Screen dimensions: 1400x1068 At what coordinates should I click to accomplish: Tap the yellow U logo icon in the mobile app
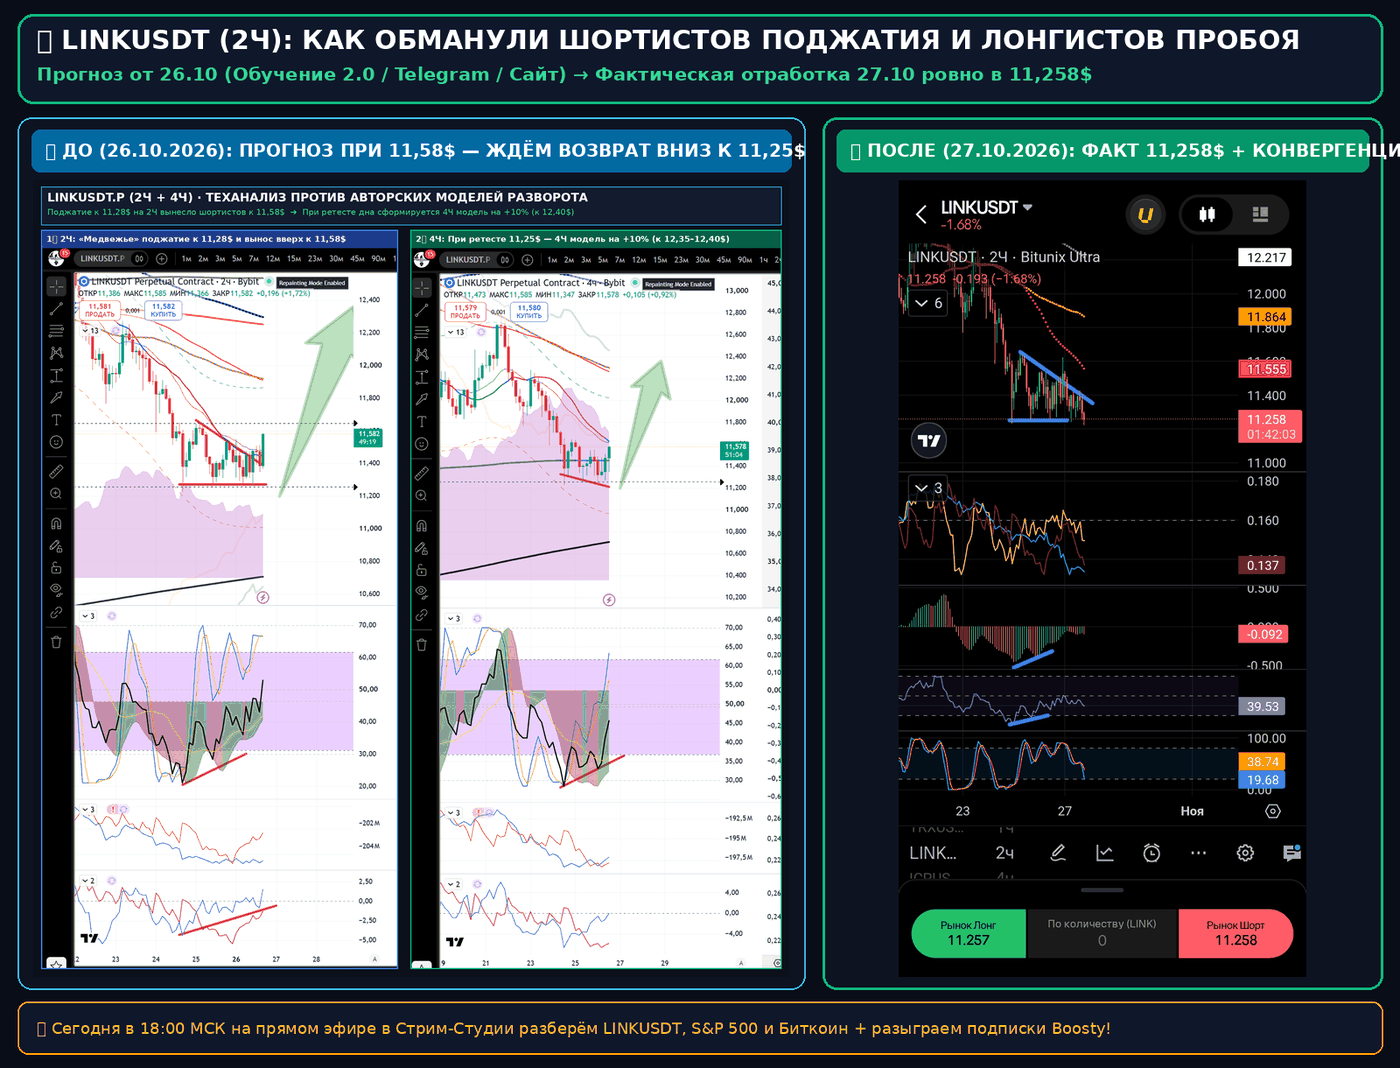click(1146, 214)
